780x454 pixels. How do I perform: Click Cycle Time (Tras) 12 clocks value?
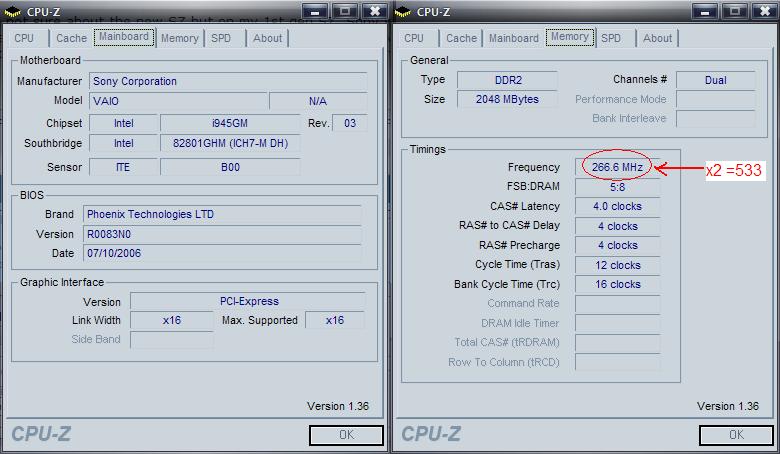tap(617, 265)
